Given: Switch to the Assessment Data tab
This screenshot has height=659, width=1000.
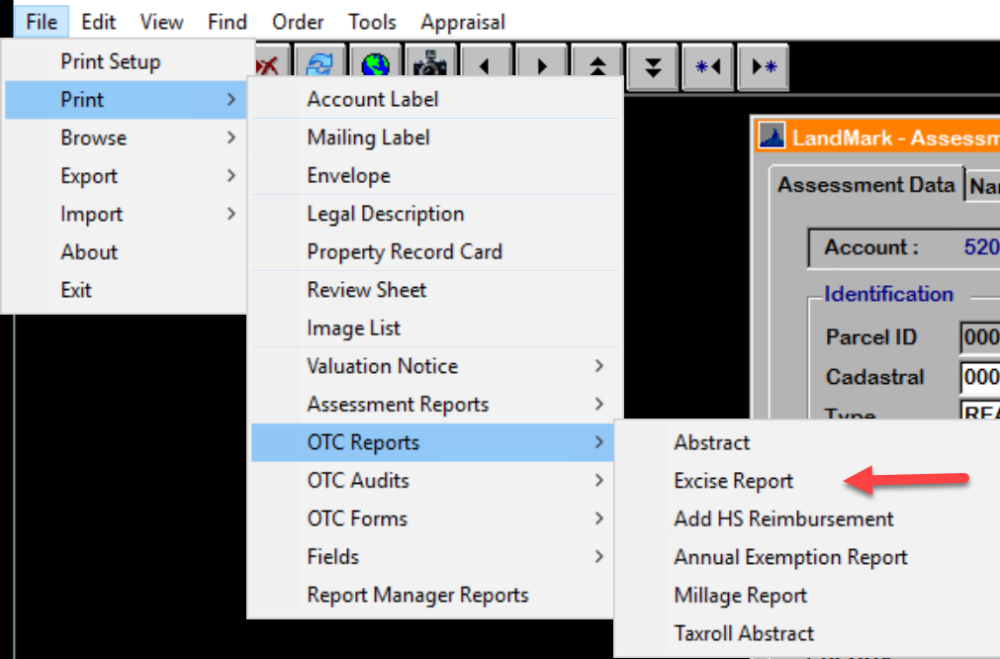Looking at the screenshot, I should click(x=866, y=184).
